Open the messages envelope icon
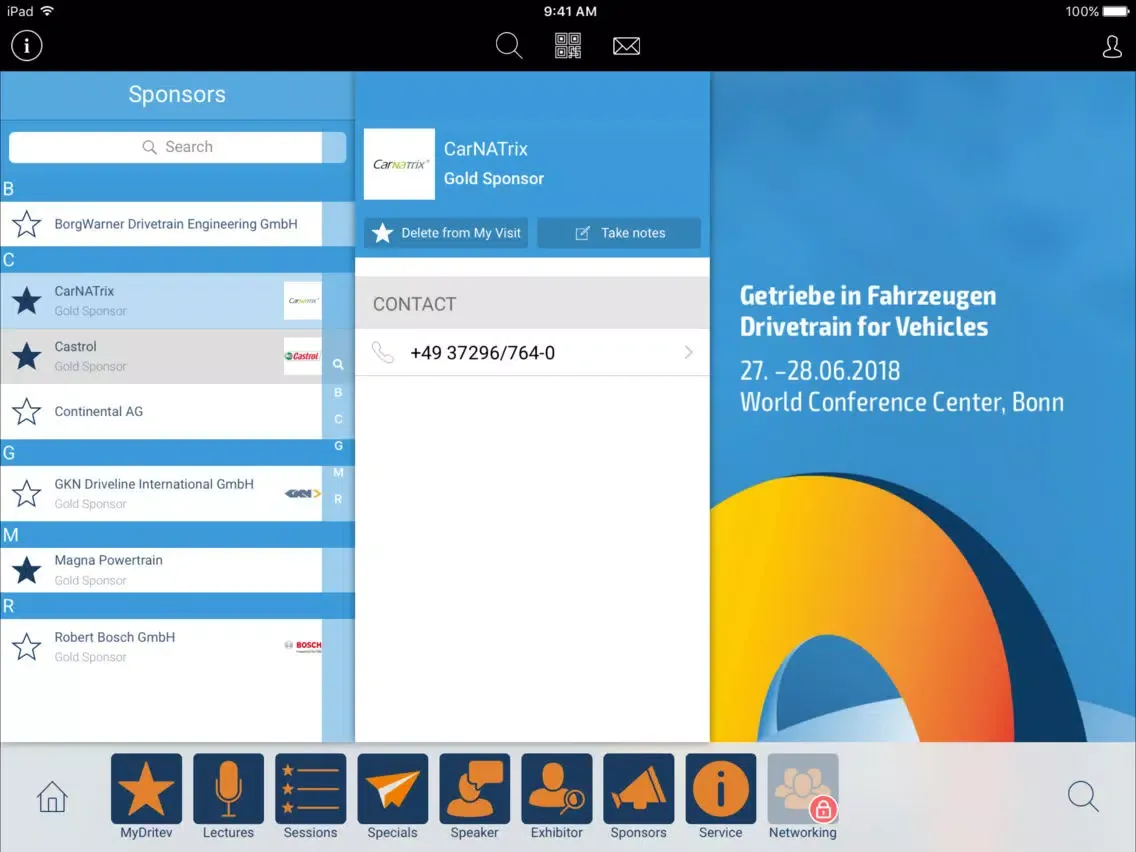This screenshot has height=852, width=1136. 626,46
